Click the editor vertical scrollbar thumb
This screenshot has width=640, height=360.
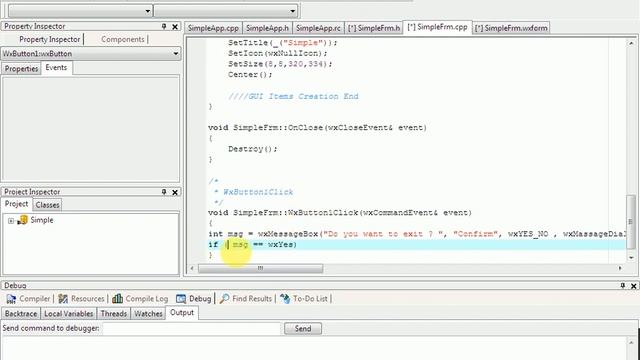[631, 222]
